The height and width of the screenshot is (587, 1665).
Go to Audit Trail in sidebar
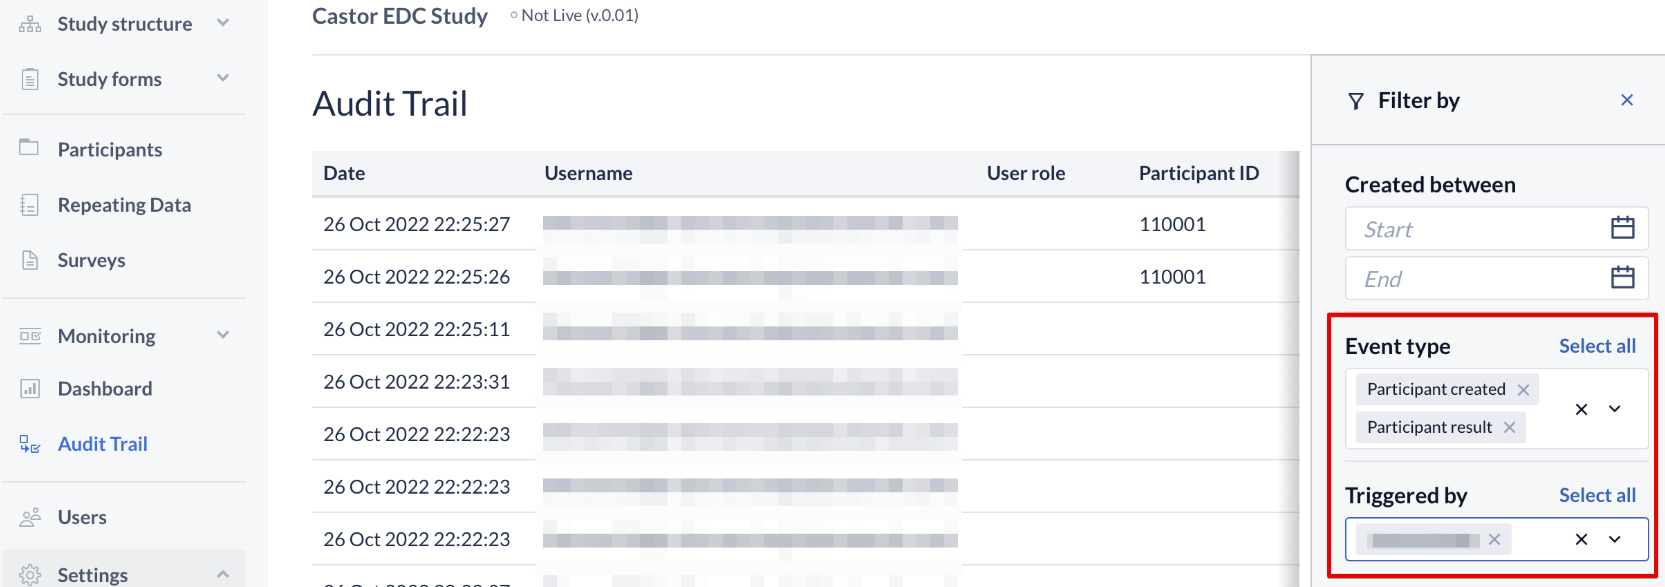[102, 444]
